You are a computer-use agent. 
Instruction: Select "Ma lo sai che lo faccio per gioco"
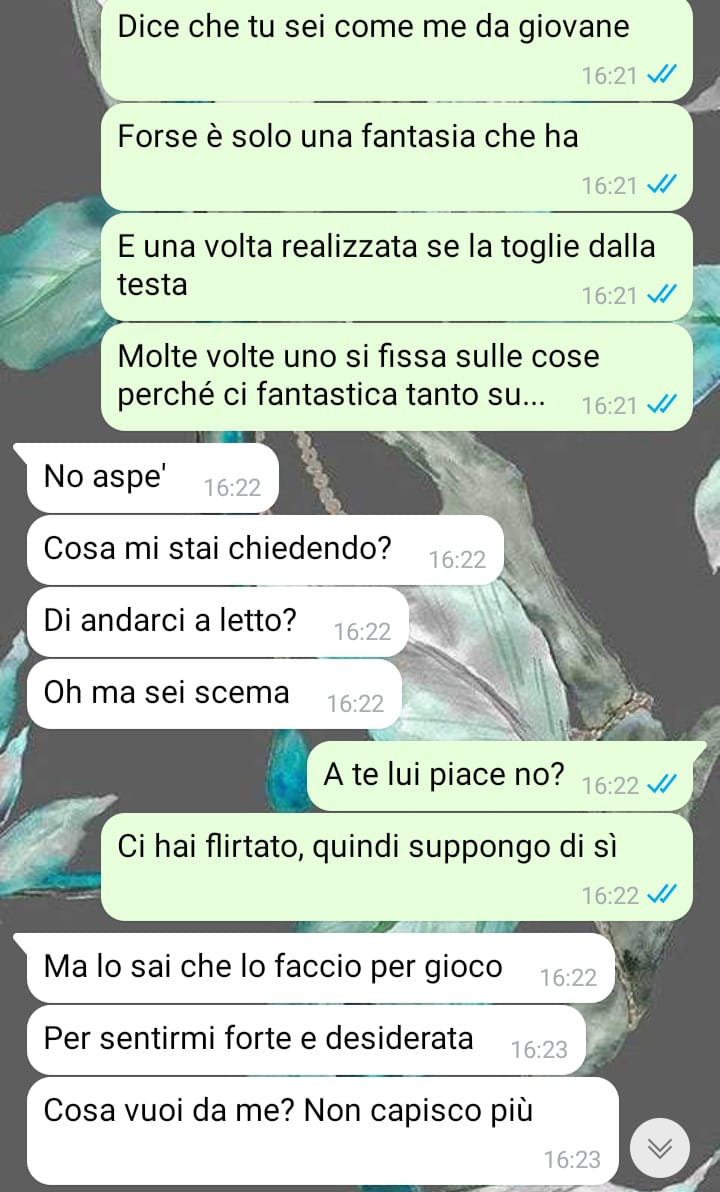tap(320, 968)
